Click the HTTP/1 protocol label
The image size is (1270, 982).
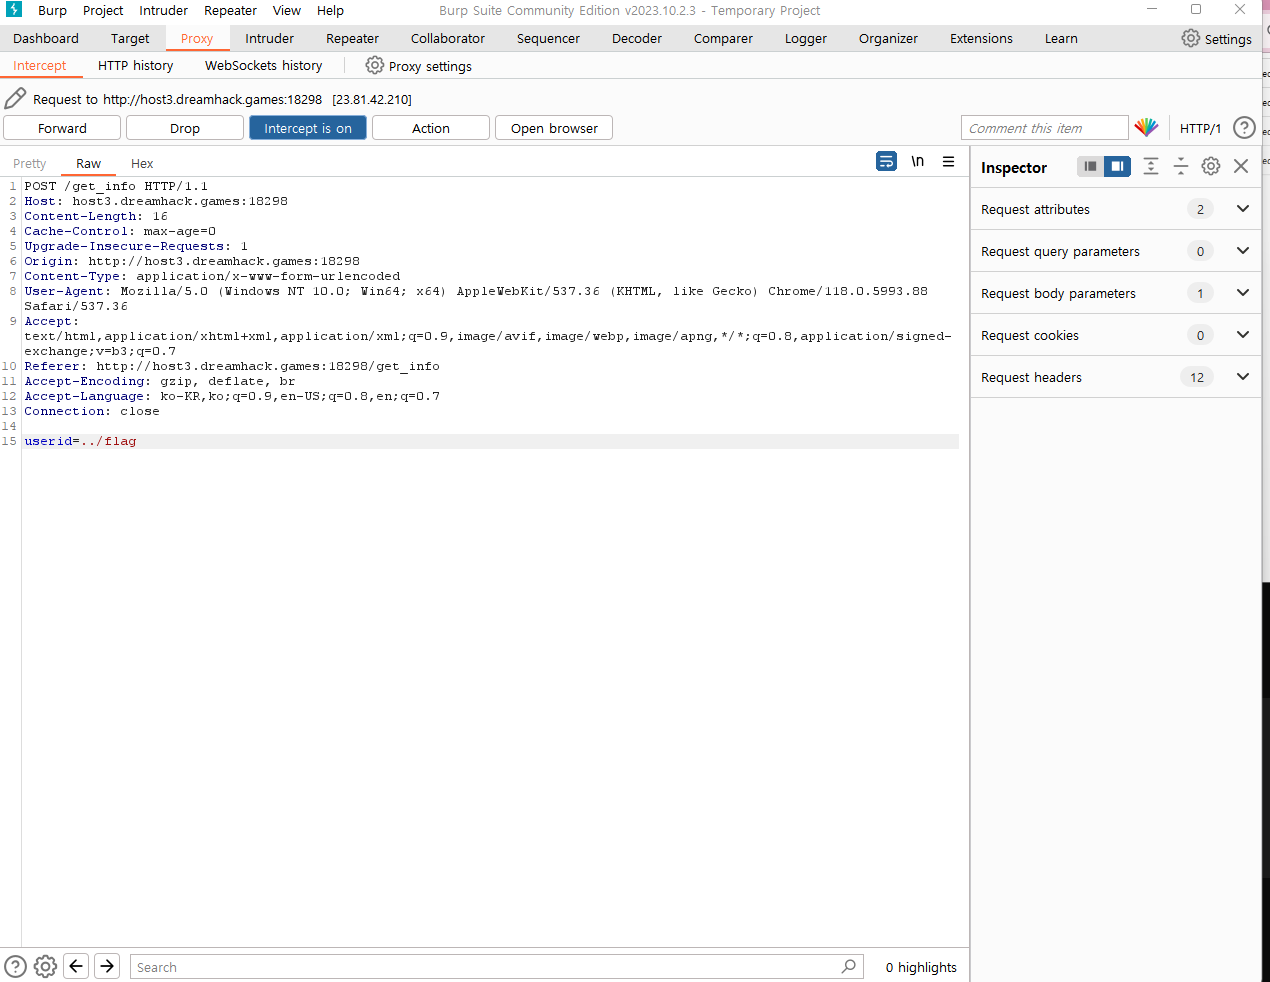(x=1200, y=128)
